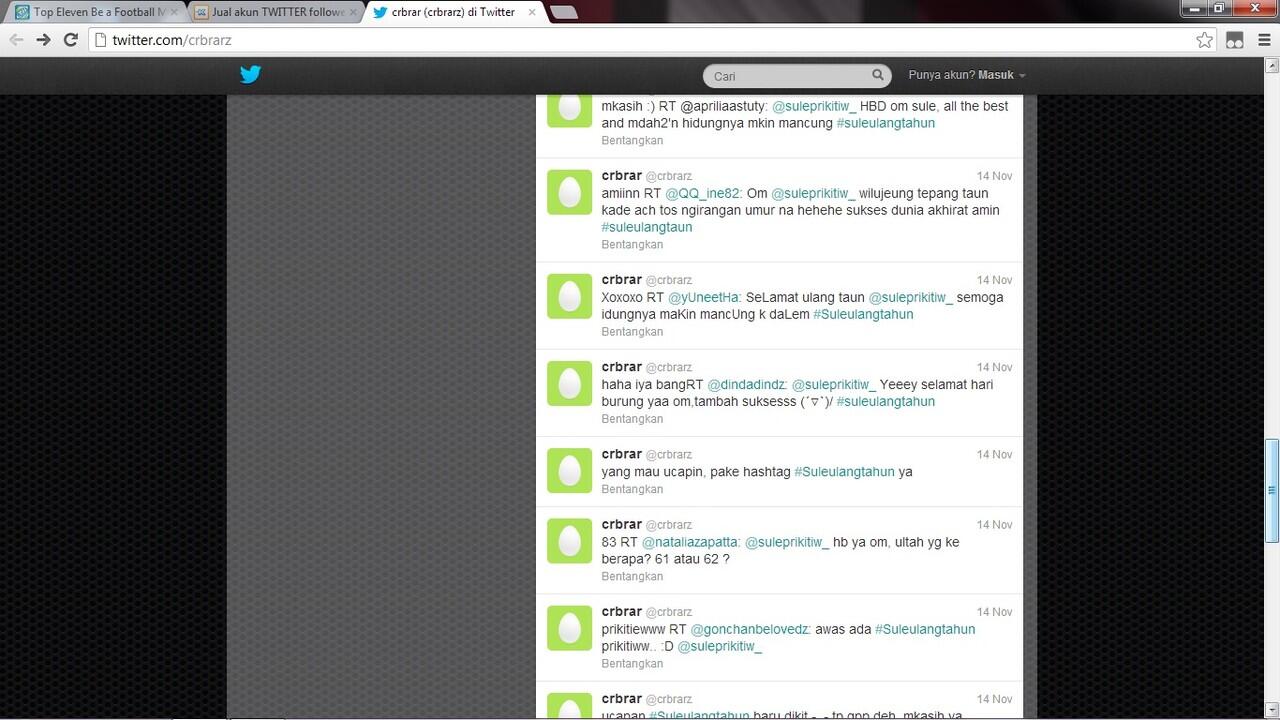Click crbrar name on the Xoxoxo RT tweet
The image size is (1280, 720).
[x=621, y=279]
